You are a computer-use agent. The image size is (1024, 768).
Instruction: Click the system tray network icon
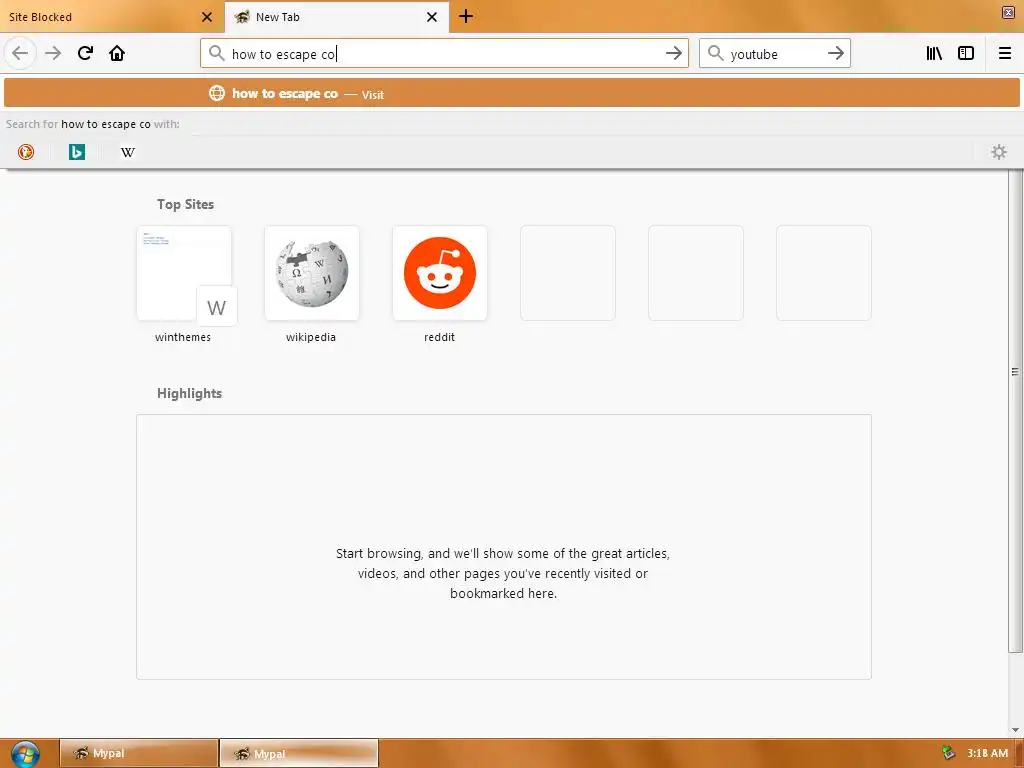948,753
